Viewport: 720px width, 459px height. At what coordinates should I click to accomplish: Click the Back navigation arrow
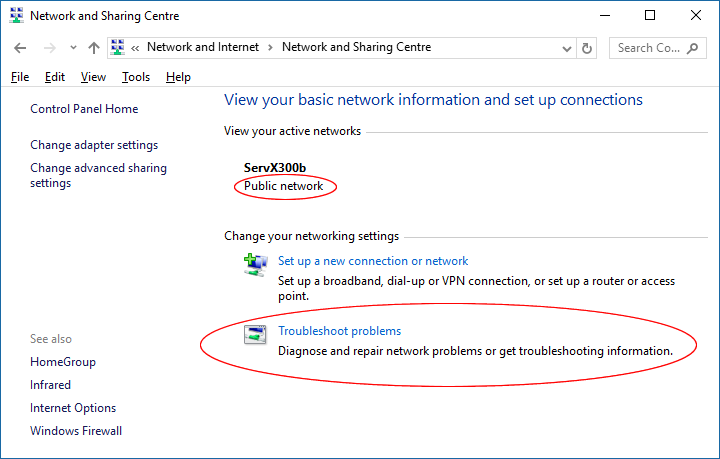click(x=20, y=48)
